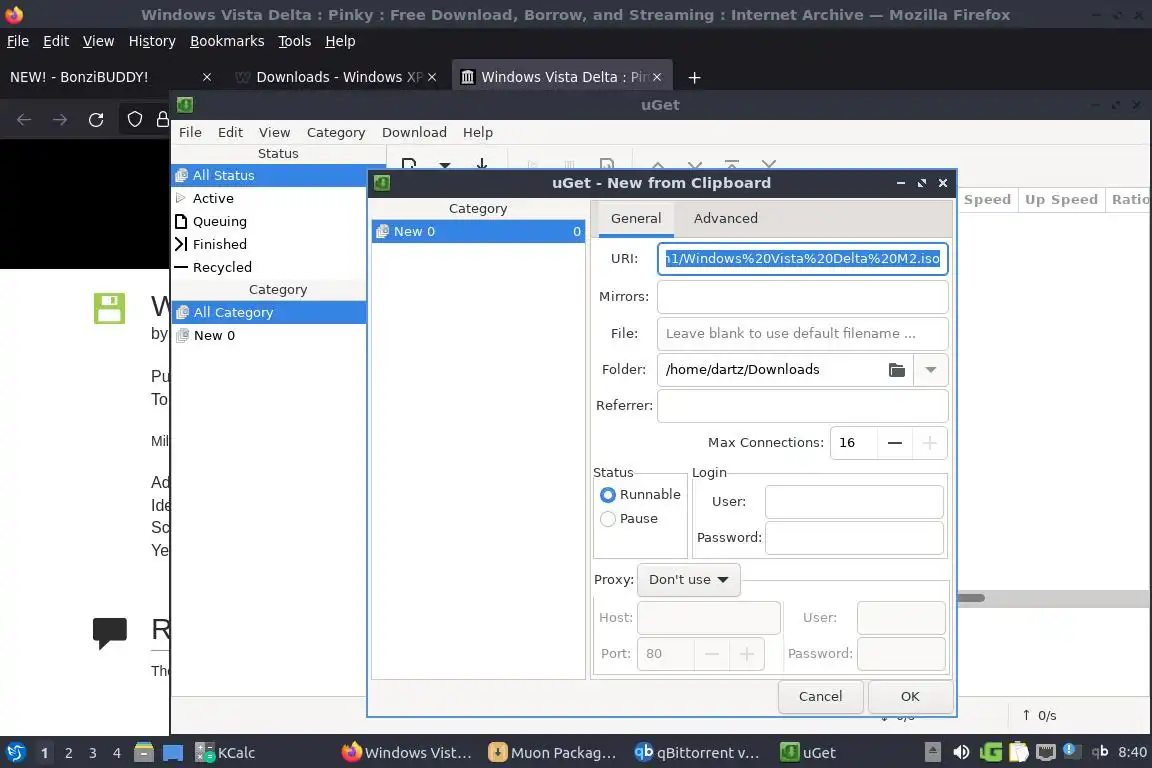Select Active in uGet Status list
1152x768 pixels.
click(269, 198)
